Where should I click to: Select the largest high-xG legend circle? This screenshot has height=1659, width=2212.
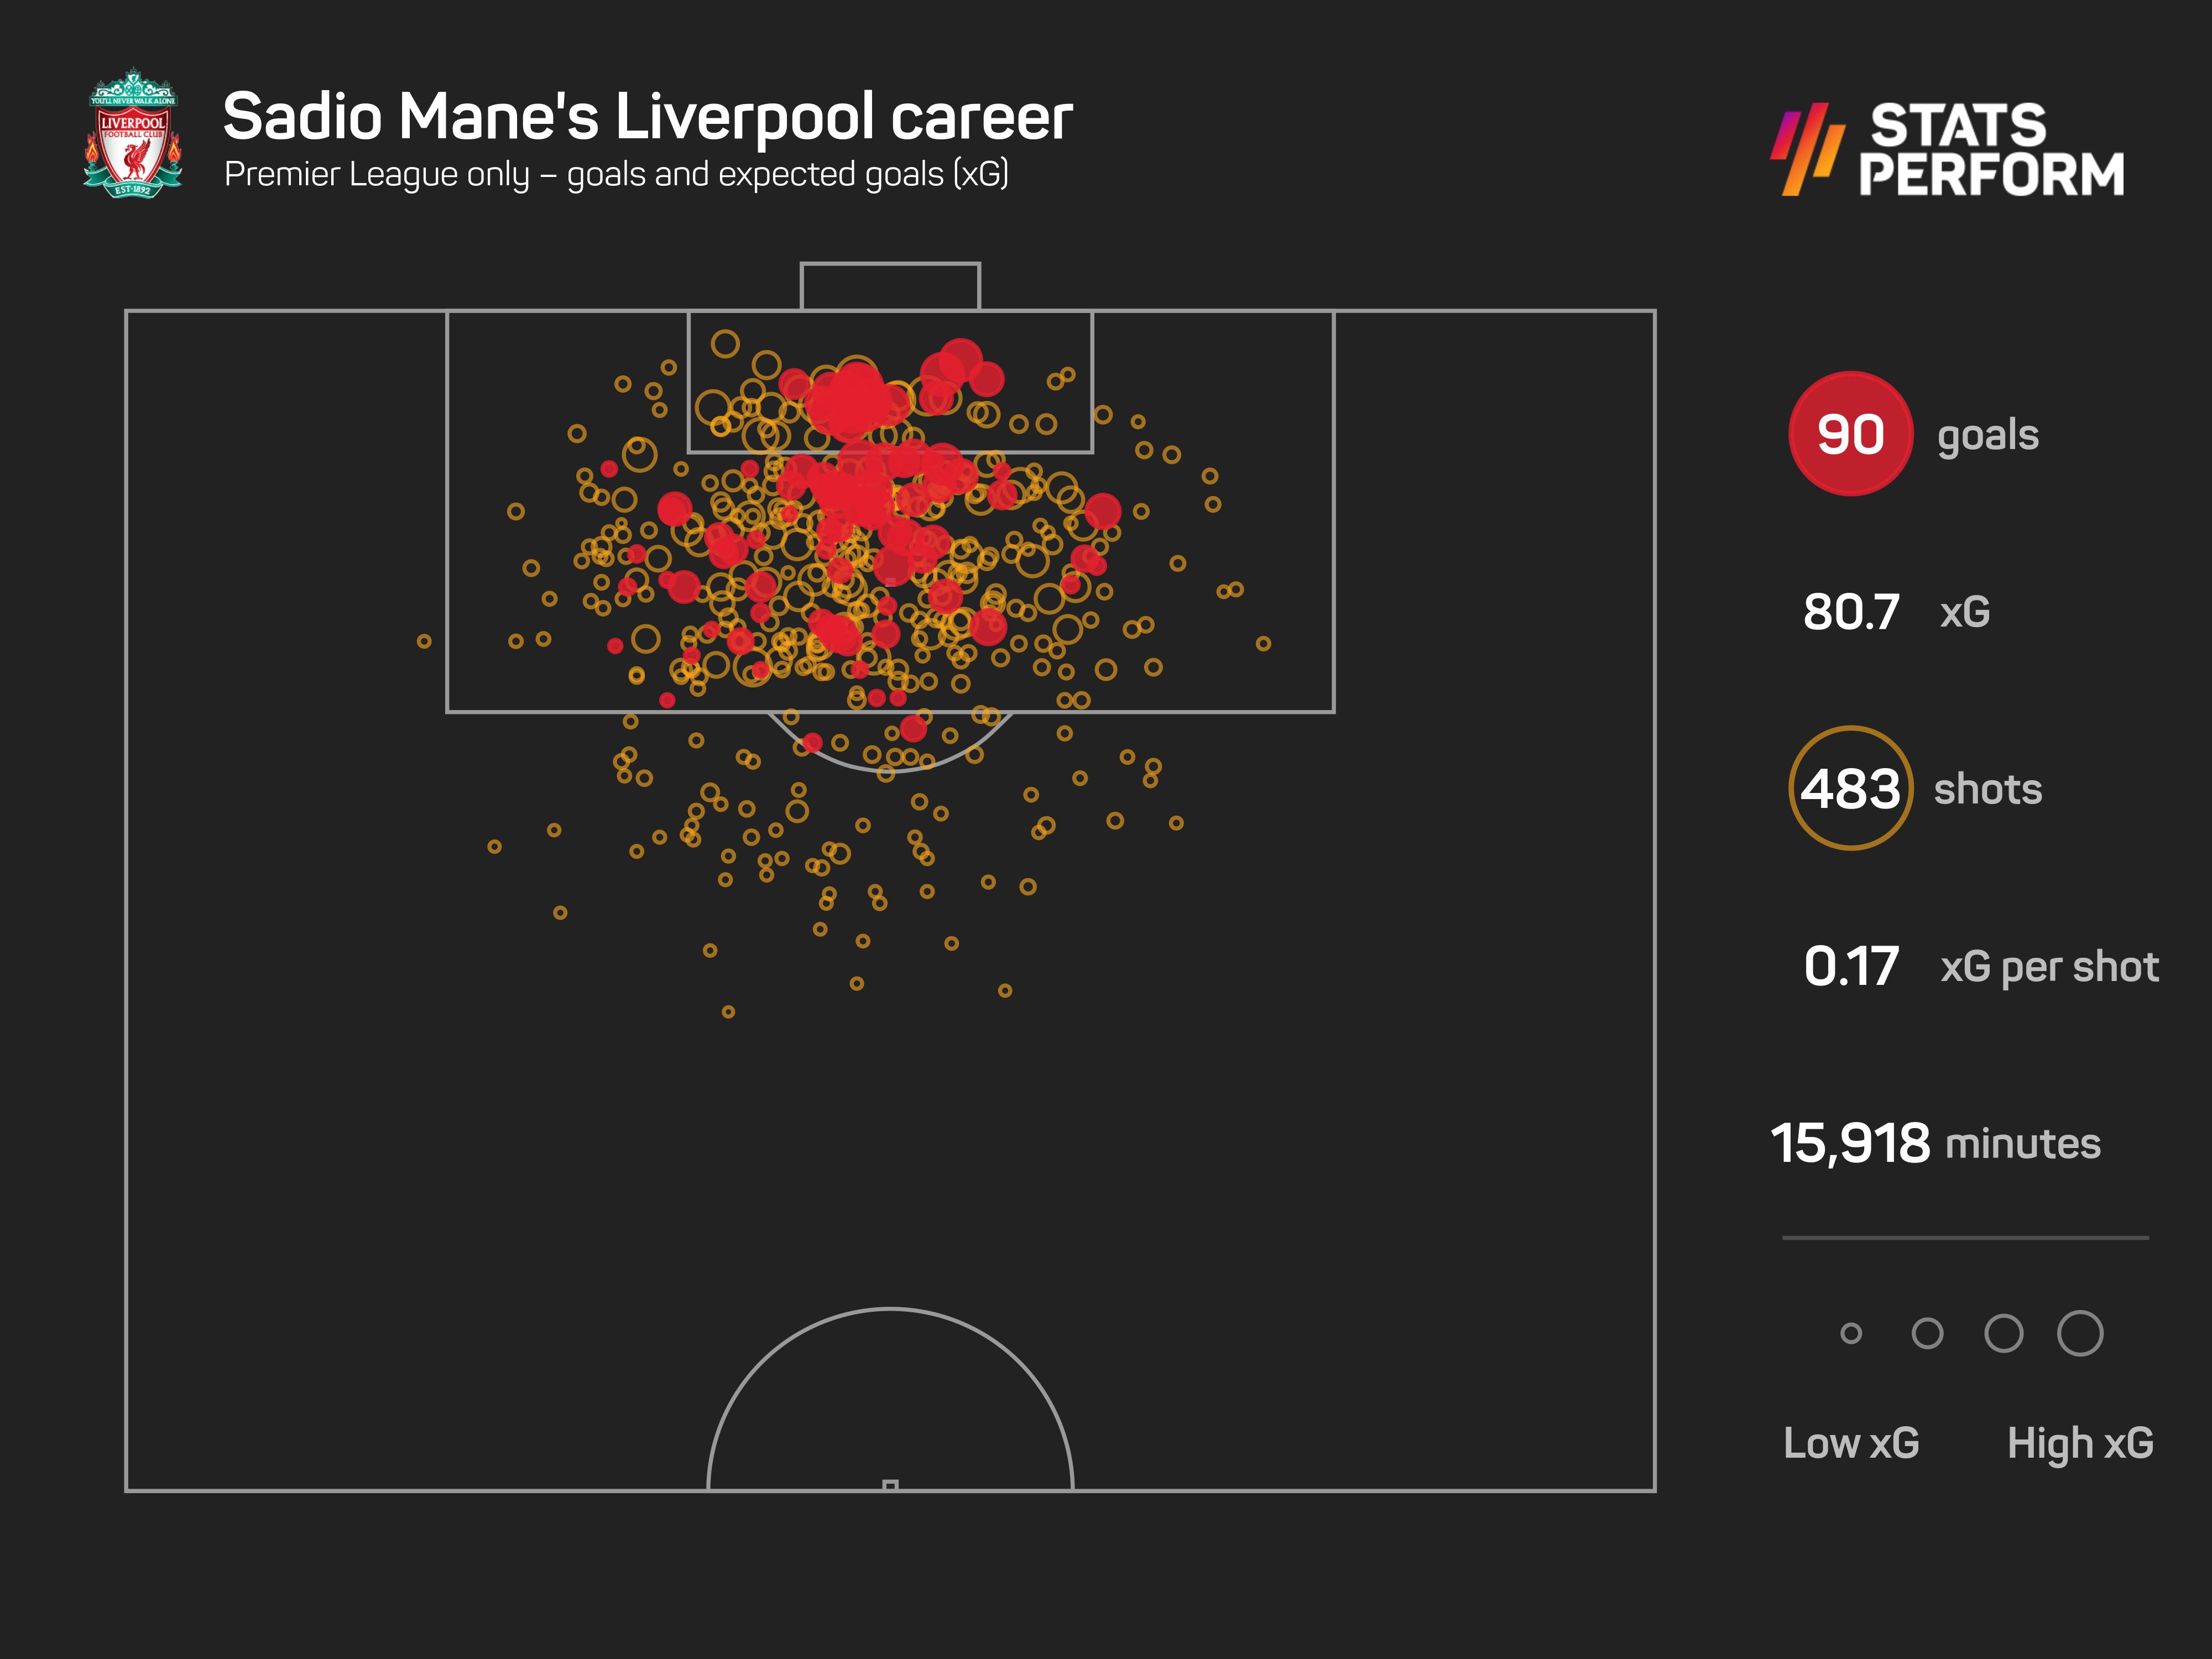2080,1333
